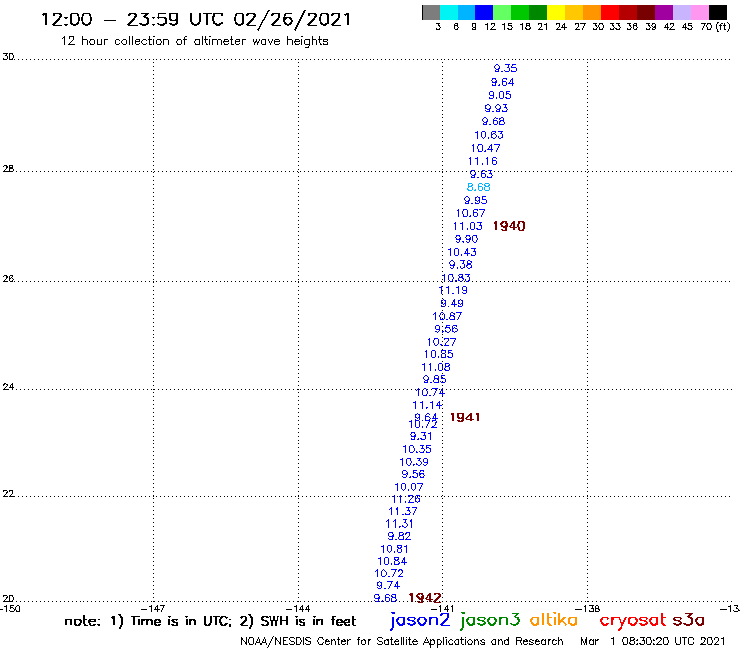Select the 10.43 wave height reading
Viewport: 740px width, 650px height.
pyautogui.click(x=462, y=252)
